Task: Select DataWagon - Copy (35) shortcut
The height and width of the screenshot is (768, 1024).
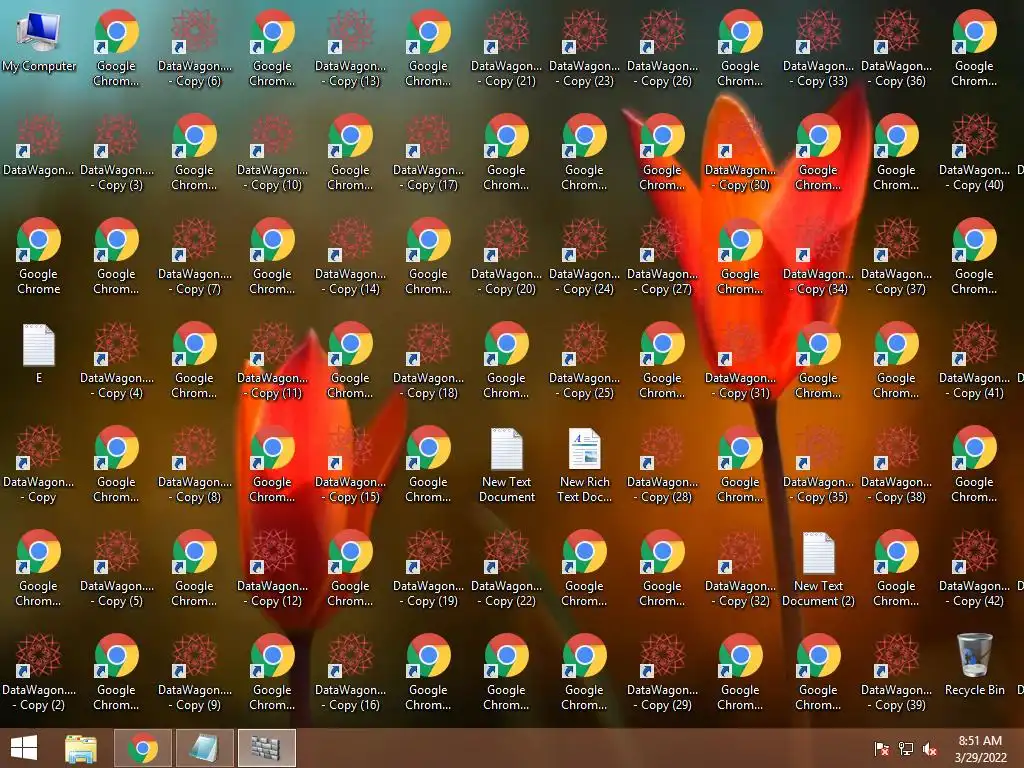Action: pos(818,464)
